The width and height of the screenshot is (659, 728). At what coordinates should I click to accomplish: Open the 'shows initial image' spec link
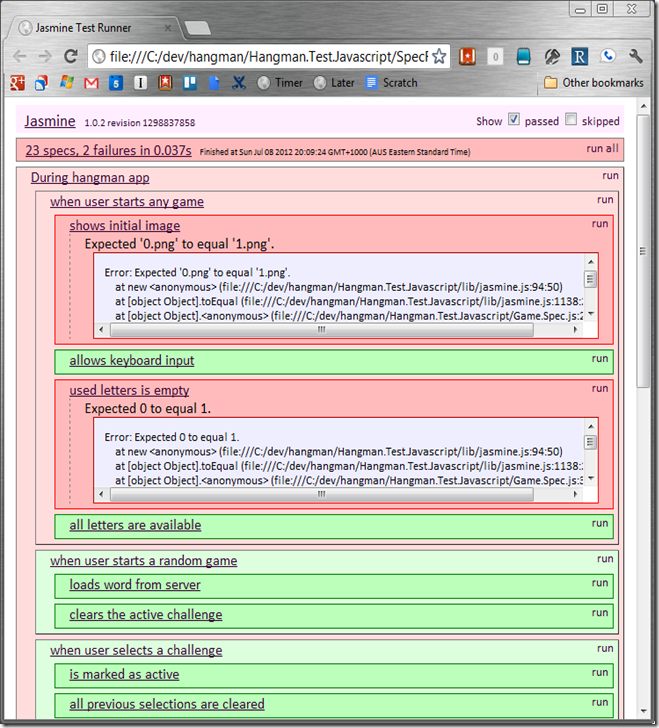[x=124, y=226]
